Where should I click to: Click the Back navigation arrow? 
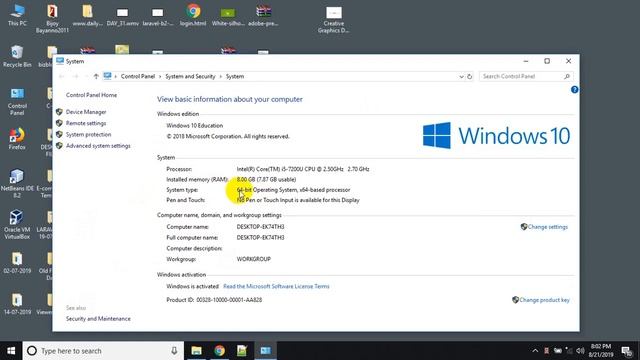62,76
